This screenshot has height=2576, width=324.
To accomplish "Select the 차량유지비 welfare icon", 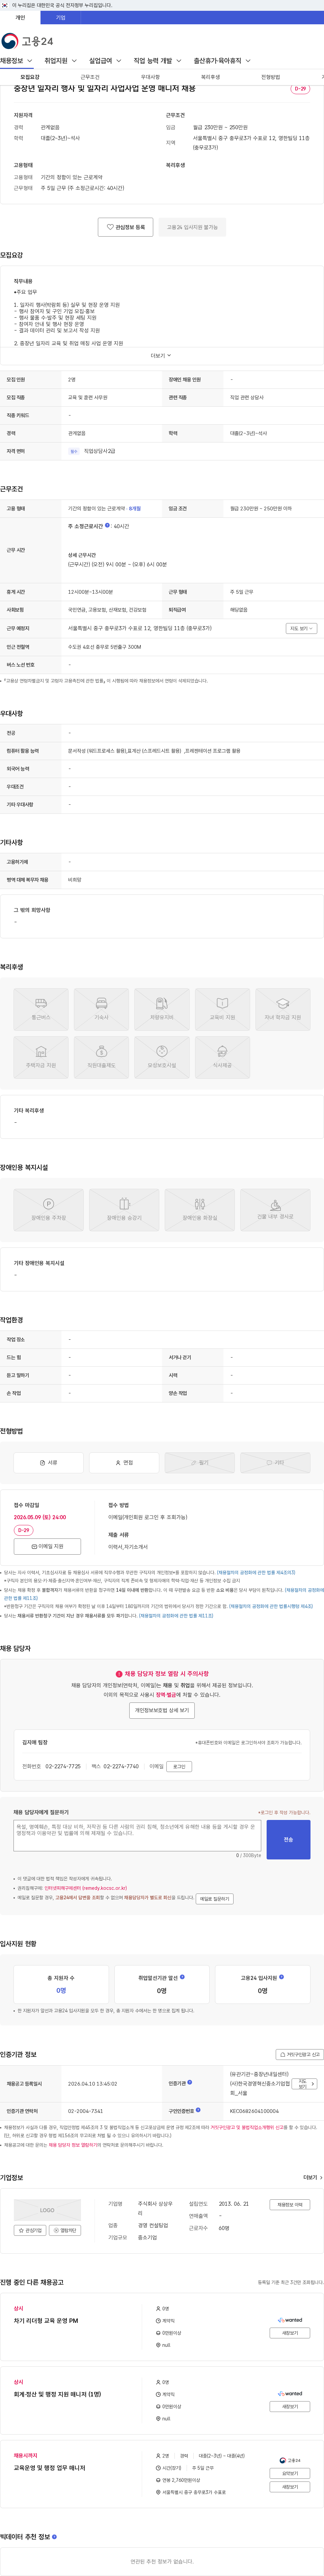I will click(x=162, y=1009).
